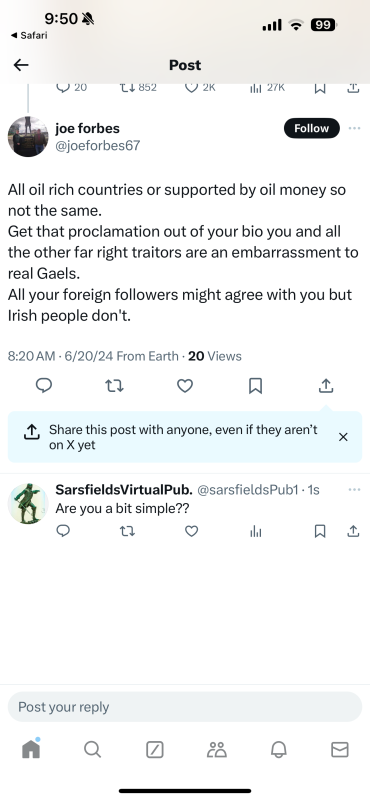This screenshot has height=800, width=370.
Task: Open Grok slash icon in the bottom bar
Action: click(x=155, y=749)
